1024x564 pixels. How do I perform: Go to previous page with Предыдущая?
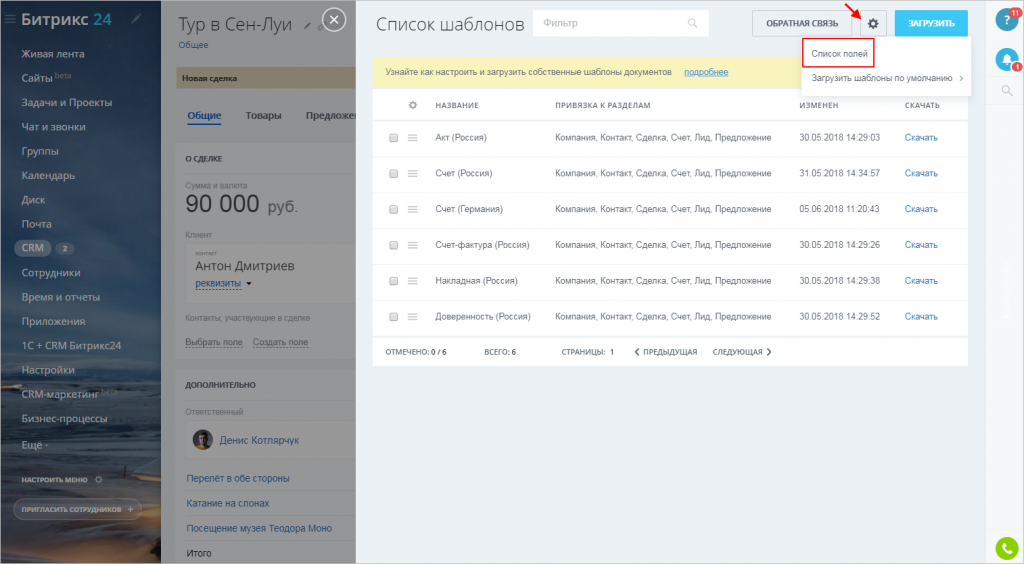[x=665, y=352]
